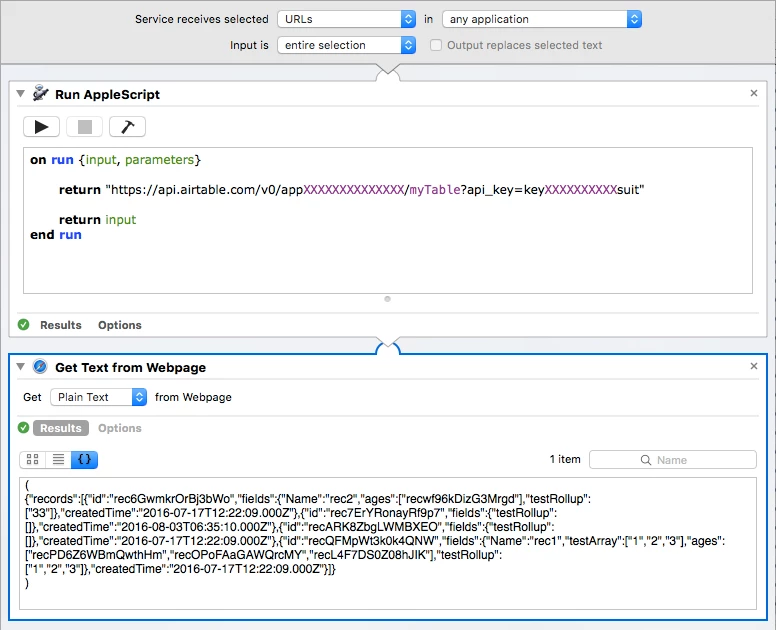Click the Run AppleScript title text
This screenshot has width=776, height=630.
click(107, 95)
